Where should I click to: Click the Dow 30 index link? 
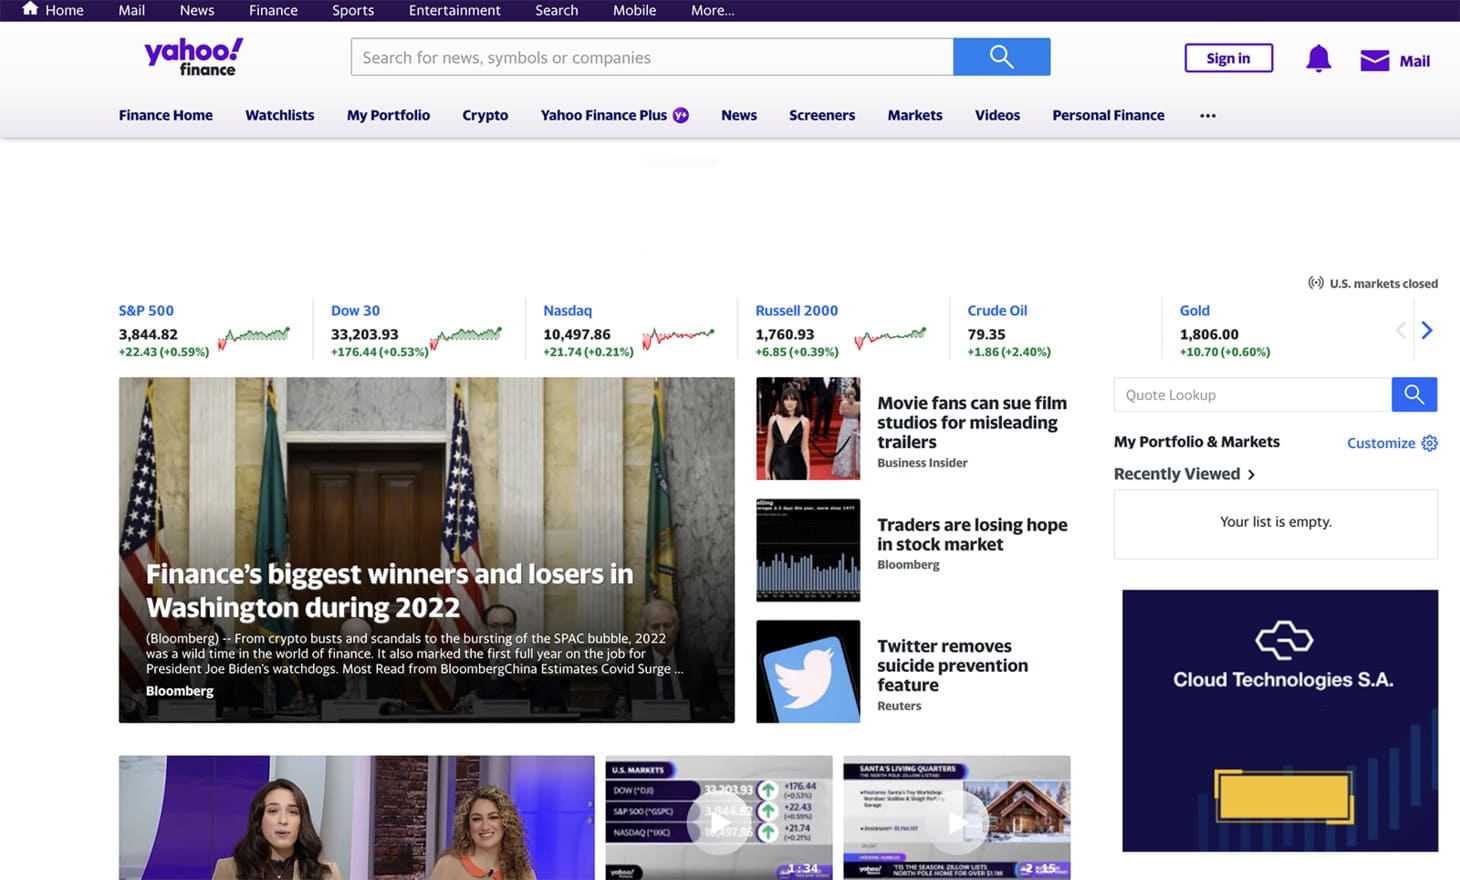[x=355, y=310]
